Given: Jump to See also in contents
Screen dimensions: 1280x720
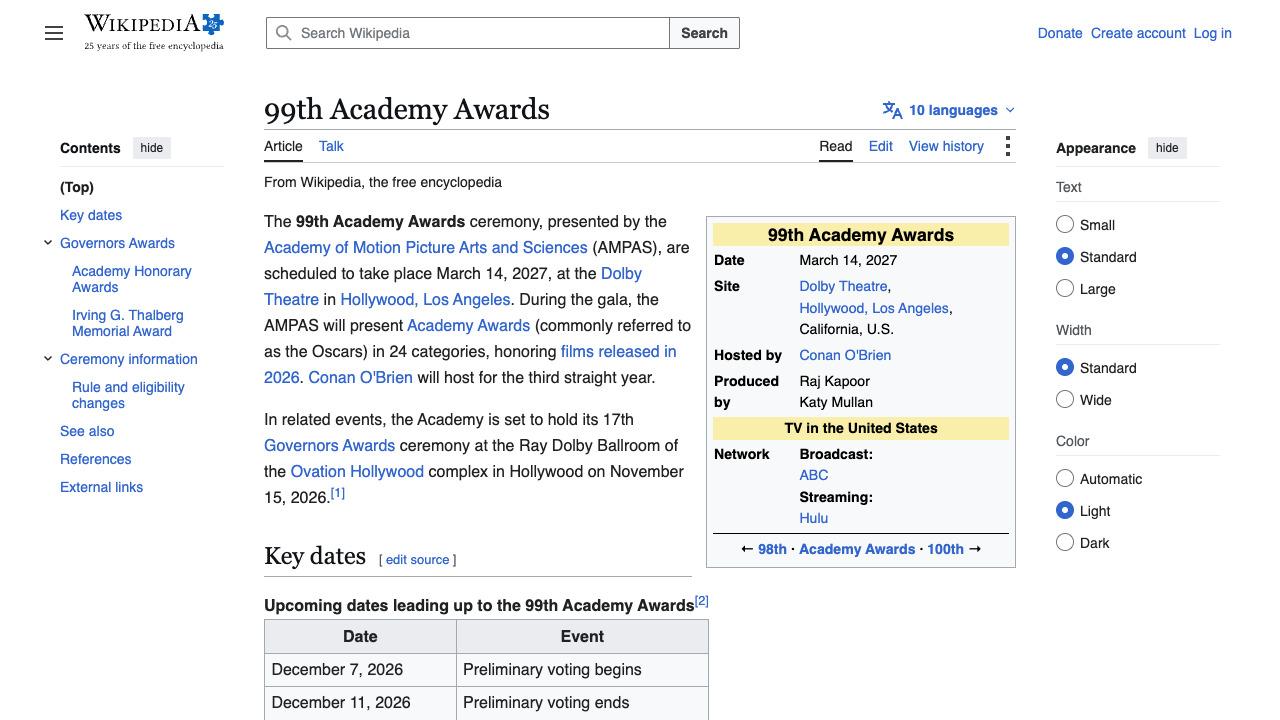Looking at the screenshot, I should coord(87,431).
